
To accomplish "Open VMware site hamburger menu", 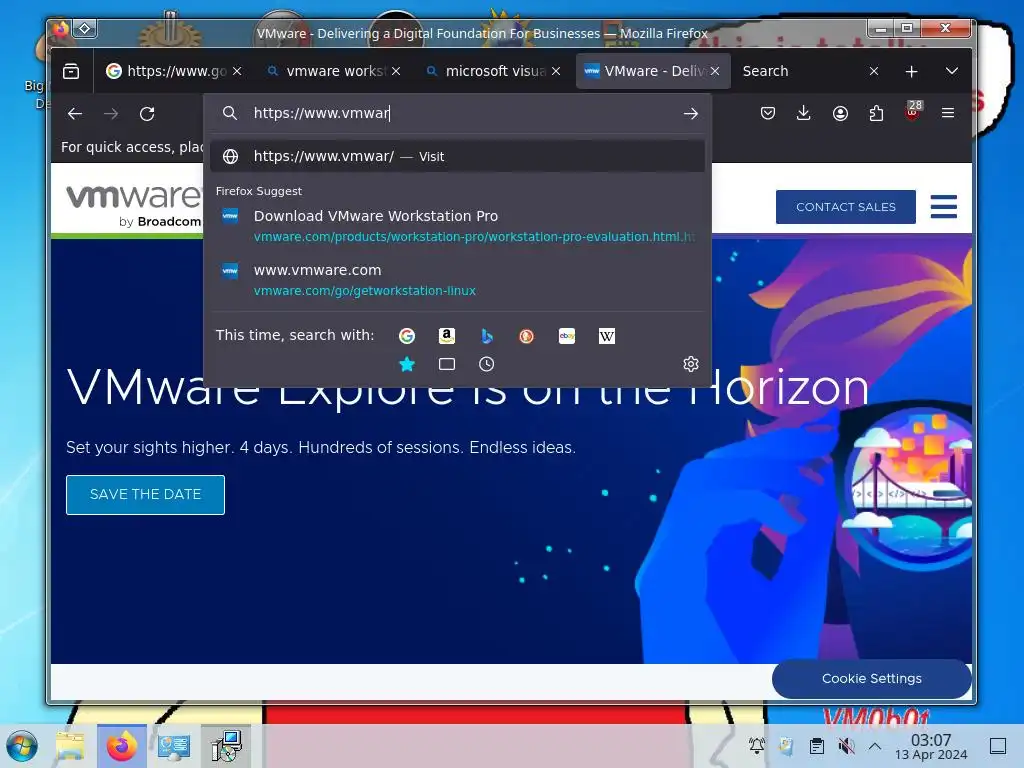I will point(944,206).
